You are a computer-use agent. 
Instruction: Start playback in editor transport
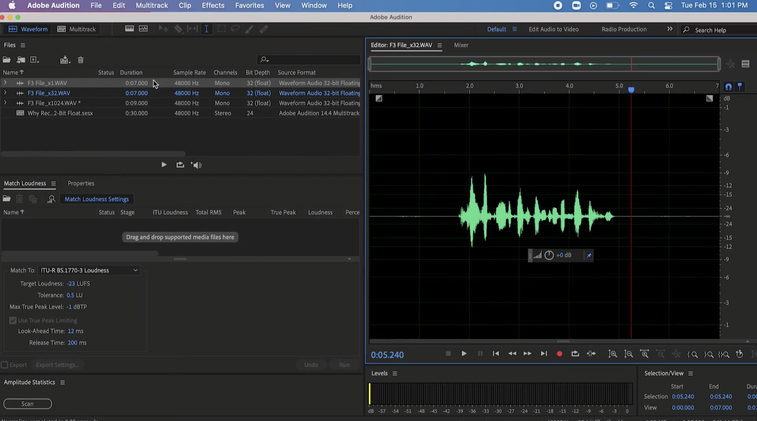464,354
